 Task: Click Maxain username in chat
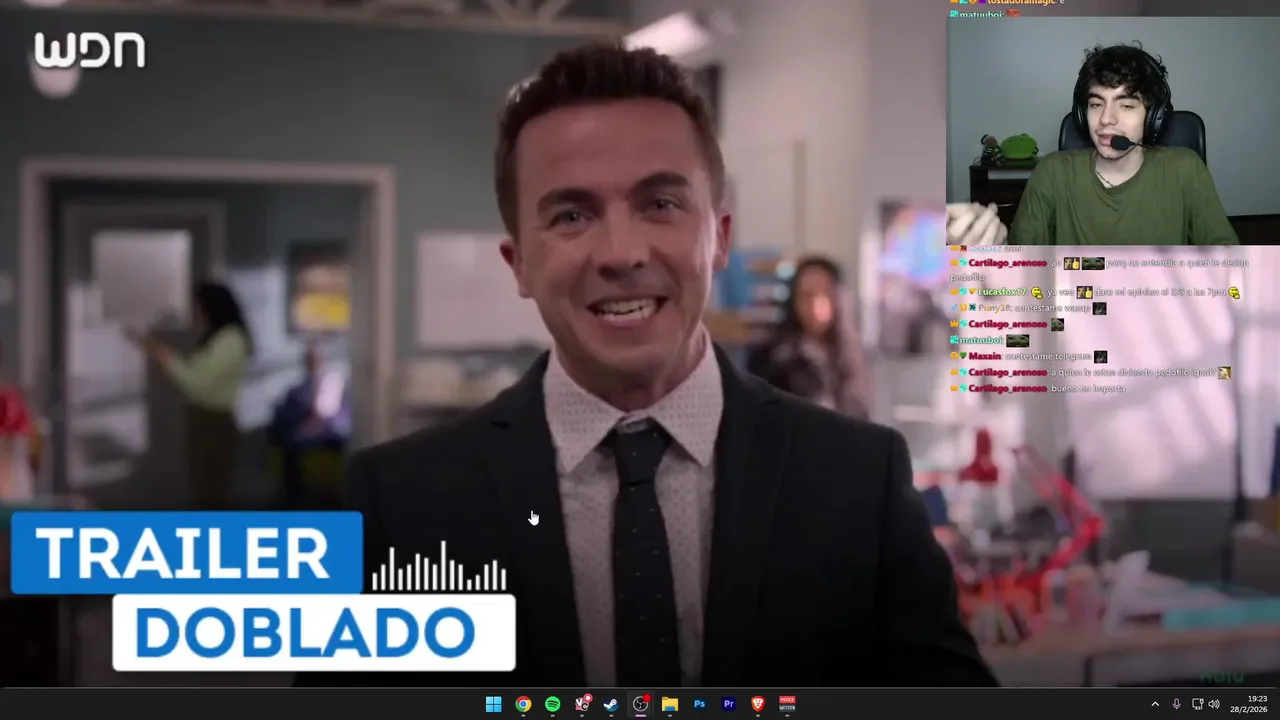[985, 356]
